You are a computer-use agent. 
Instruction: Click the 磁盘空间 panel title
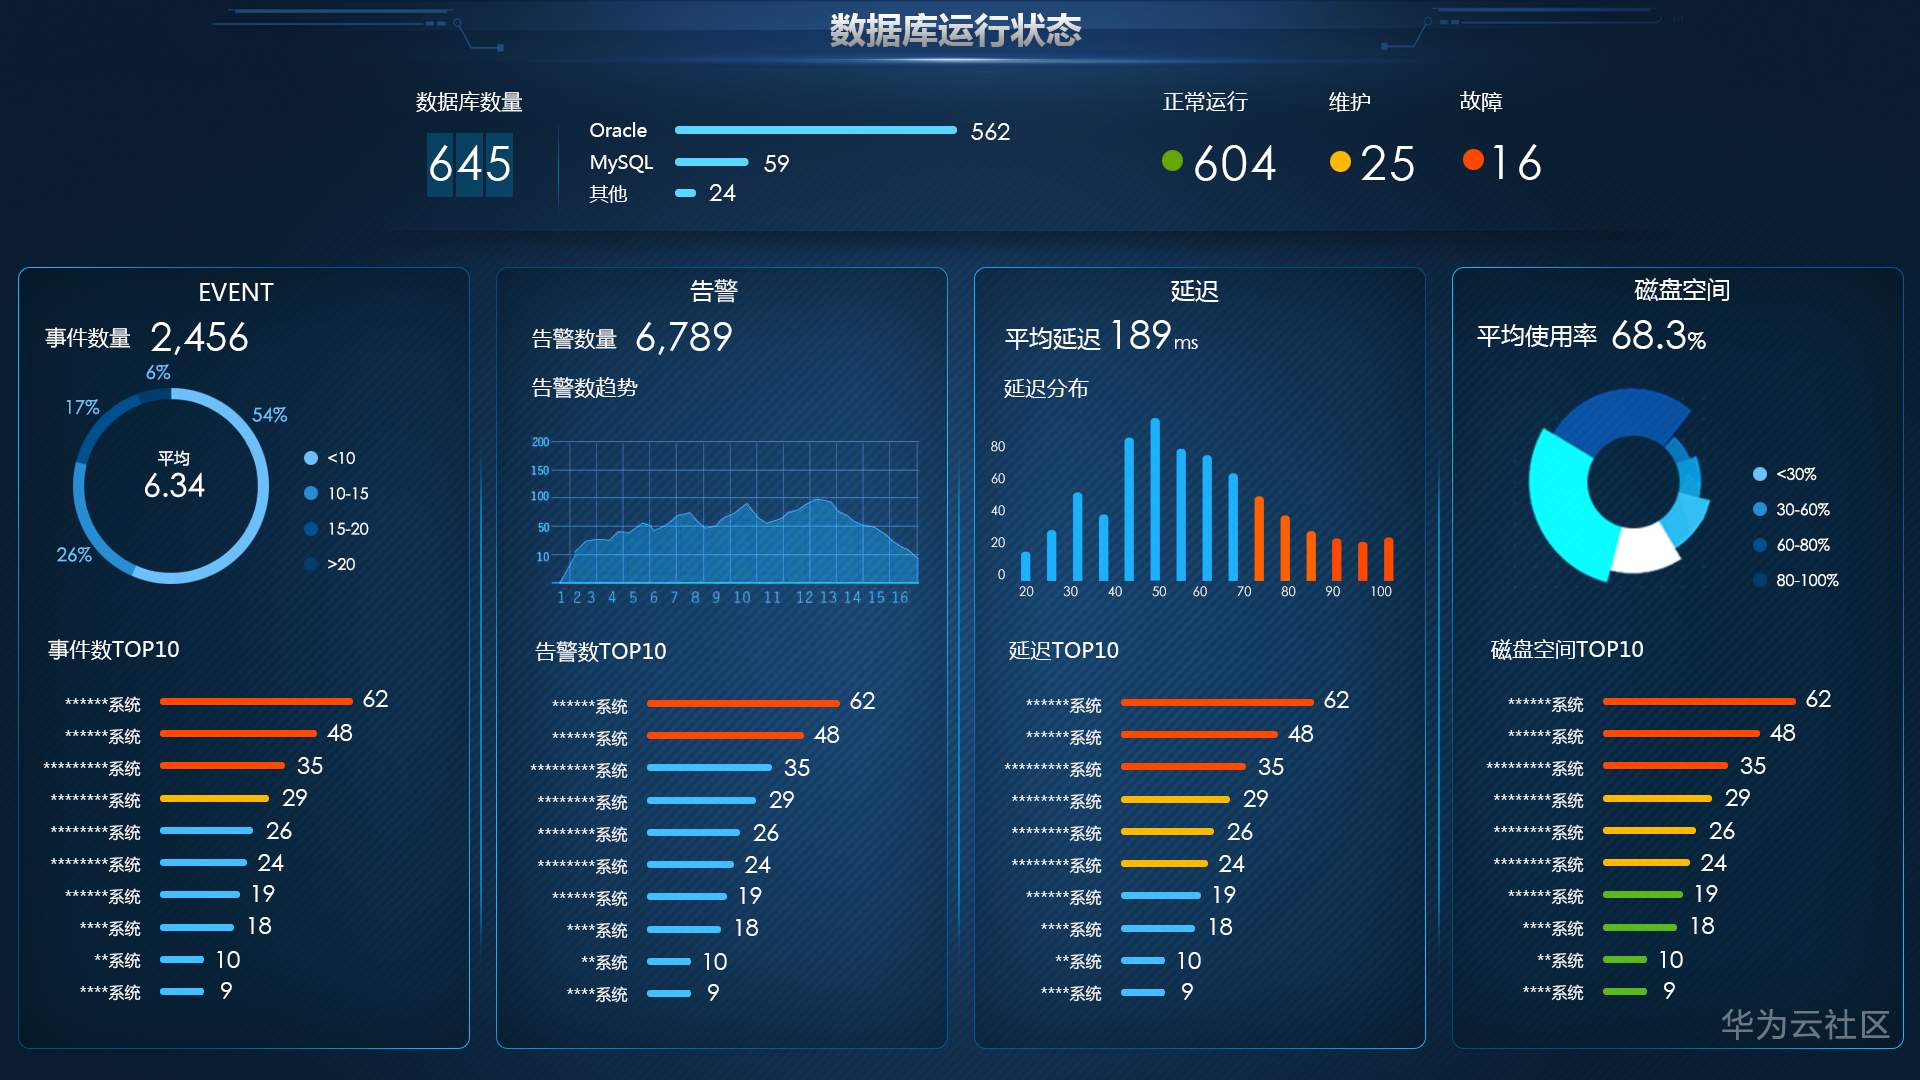1681,290
